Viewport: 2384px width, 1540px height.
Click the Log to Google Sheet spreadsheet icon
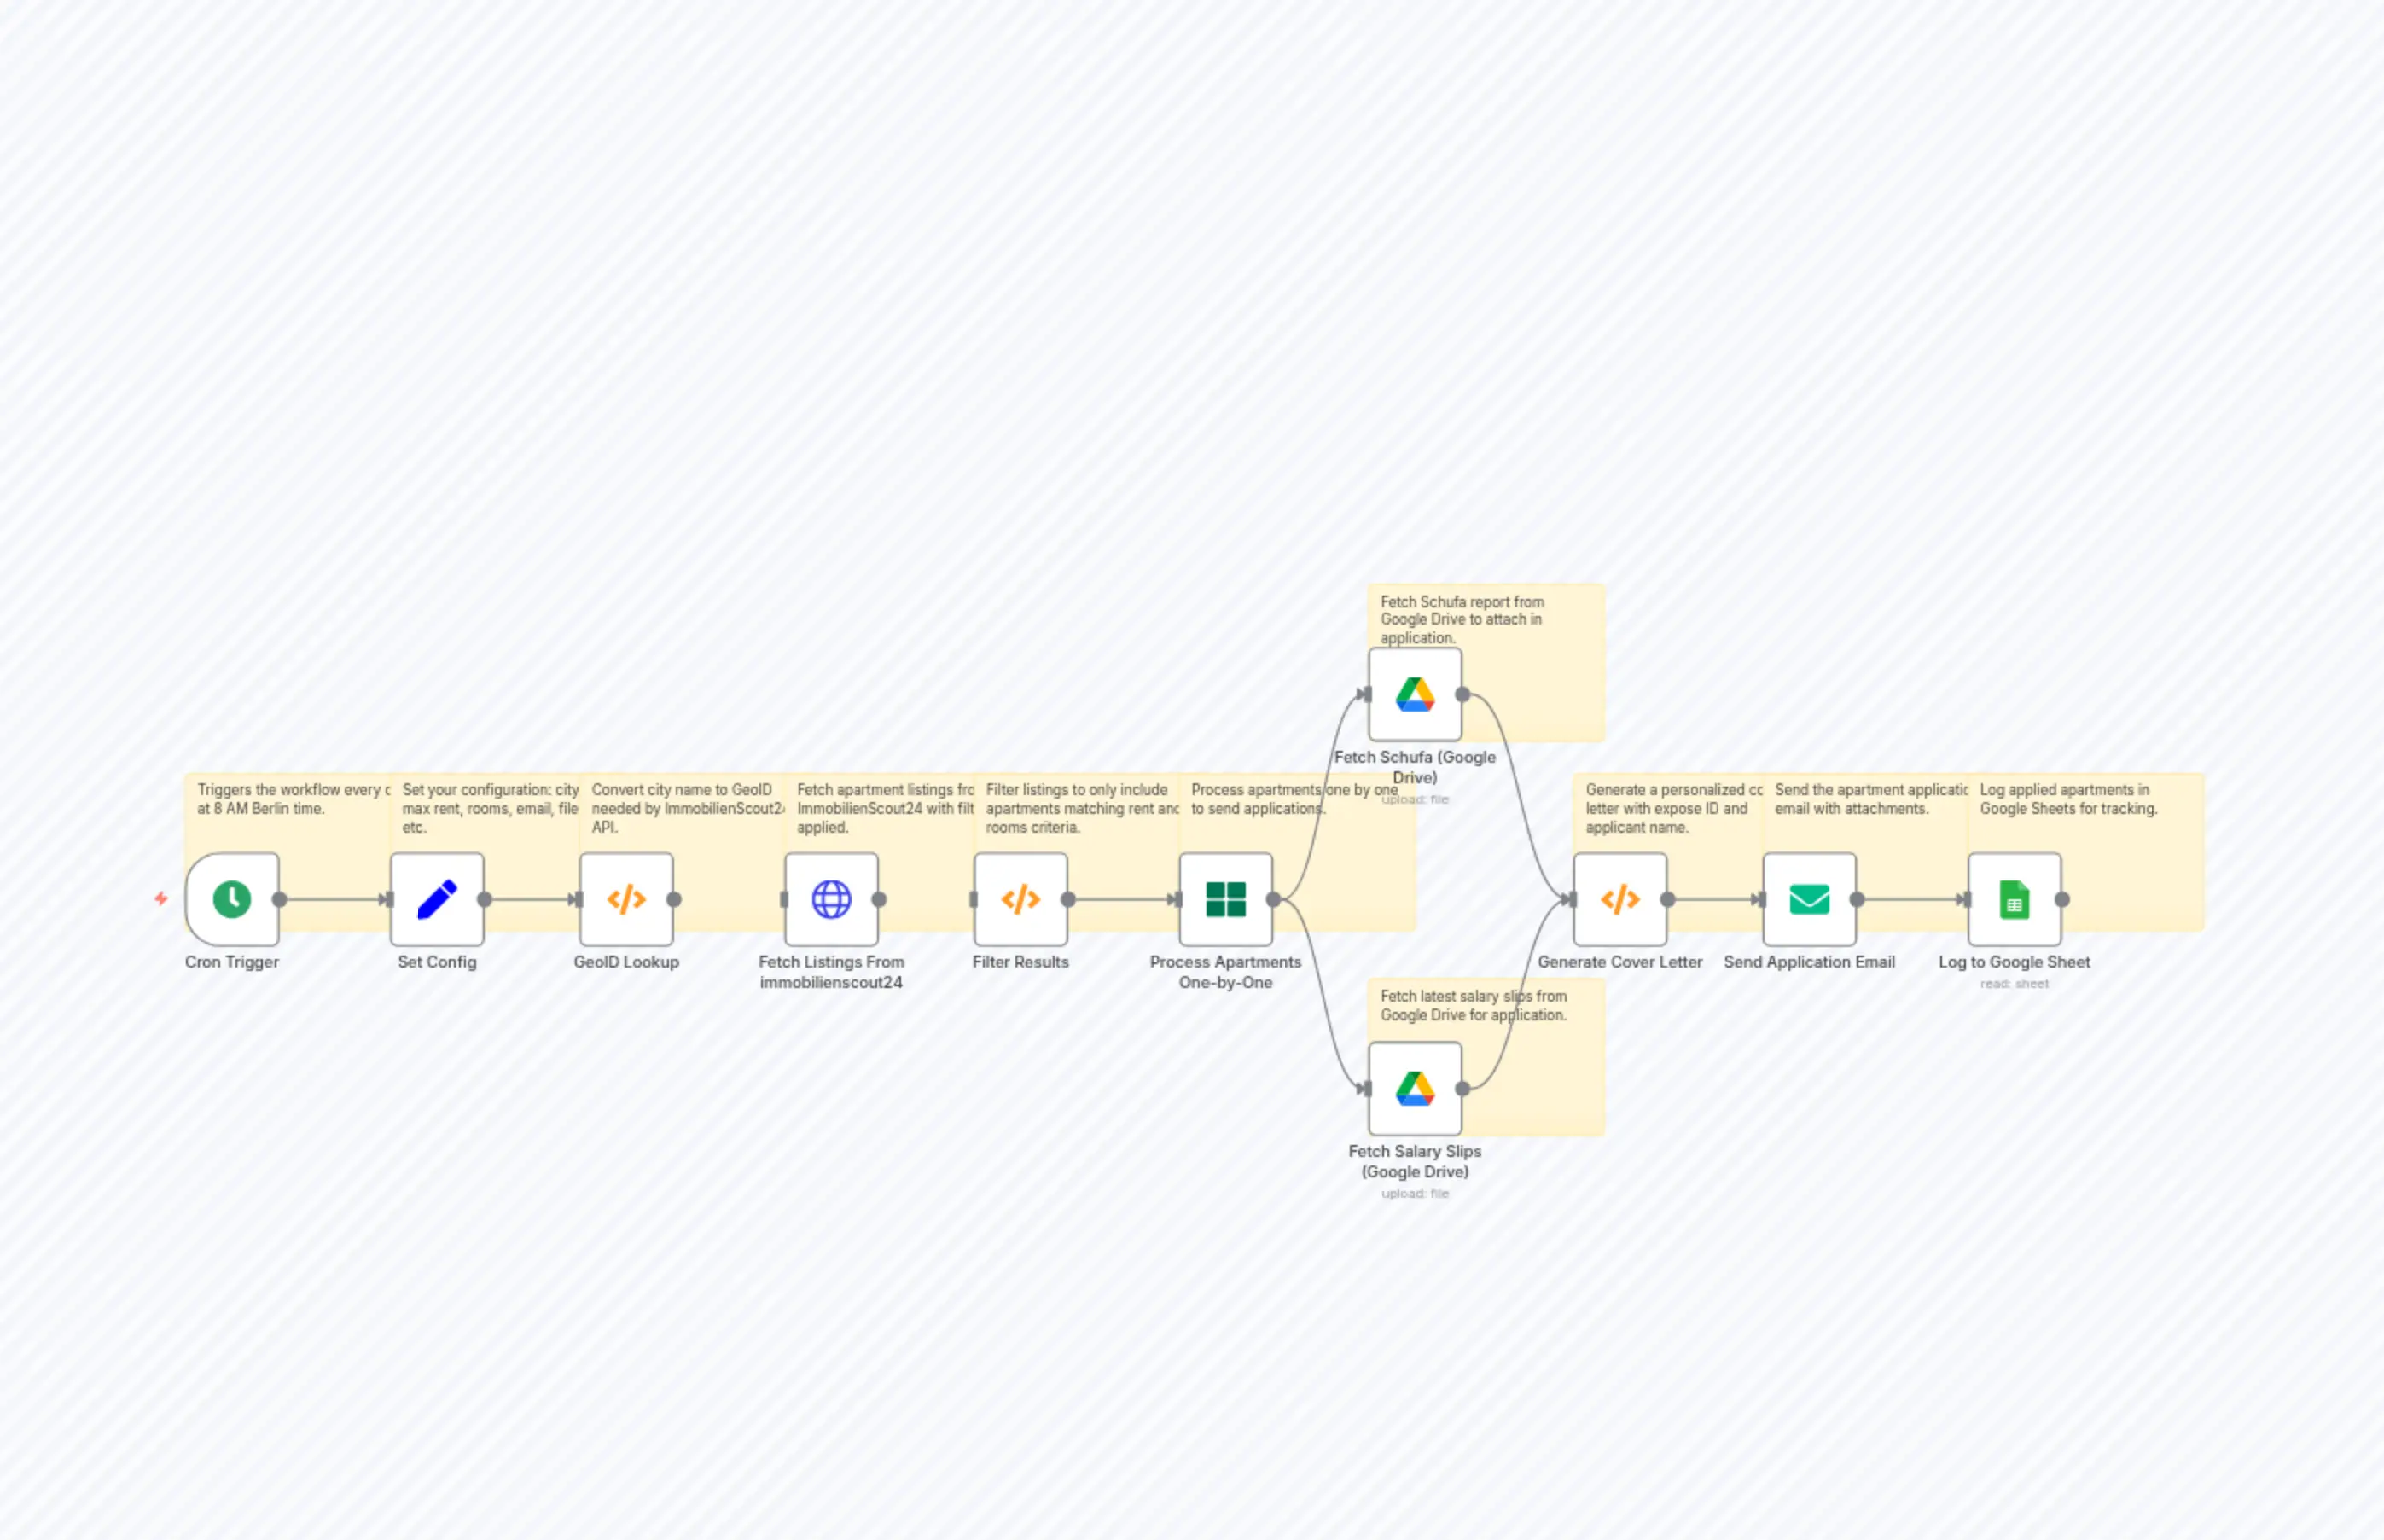point(2013,898)
